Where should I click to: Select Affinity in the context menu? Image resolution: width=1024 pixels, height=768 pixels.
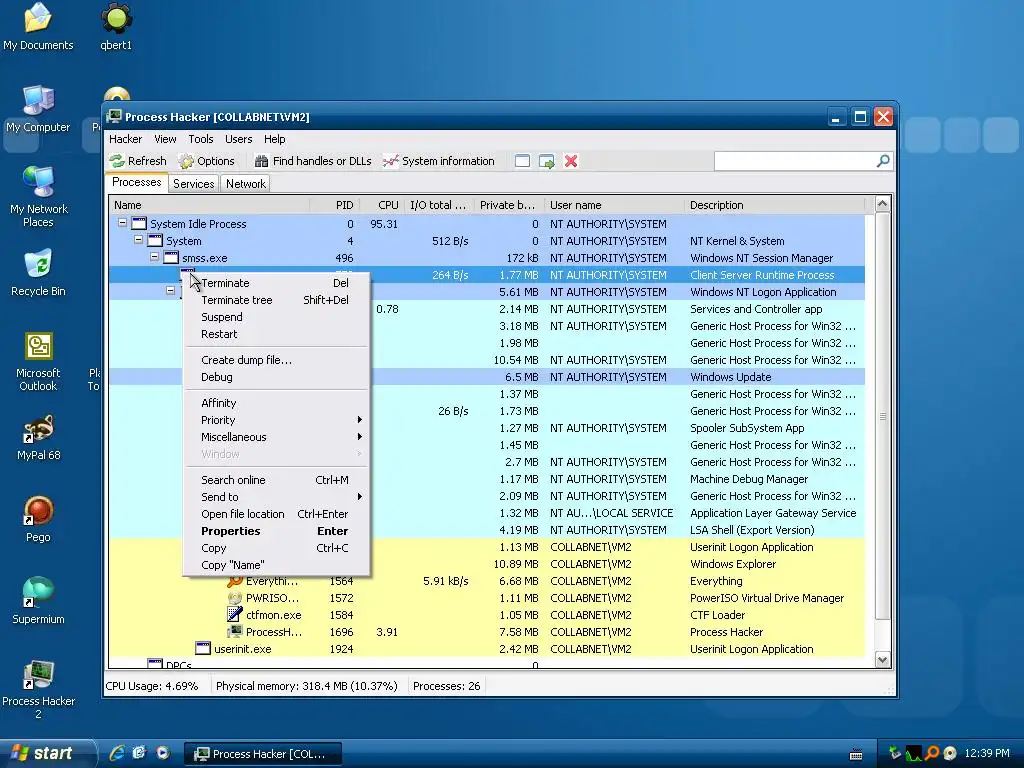(x=276, y=403)
